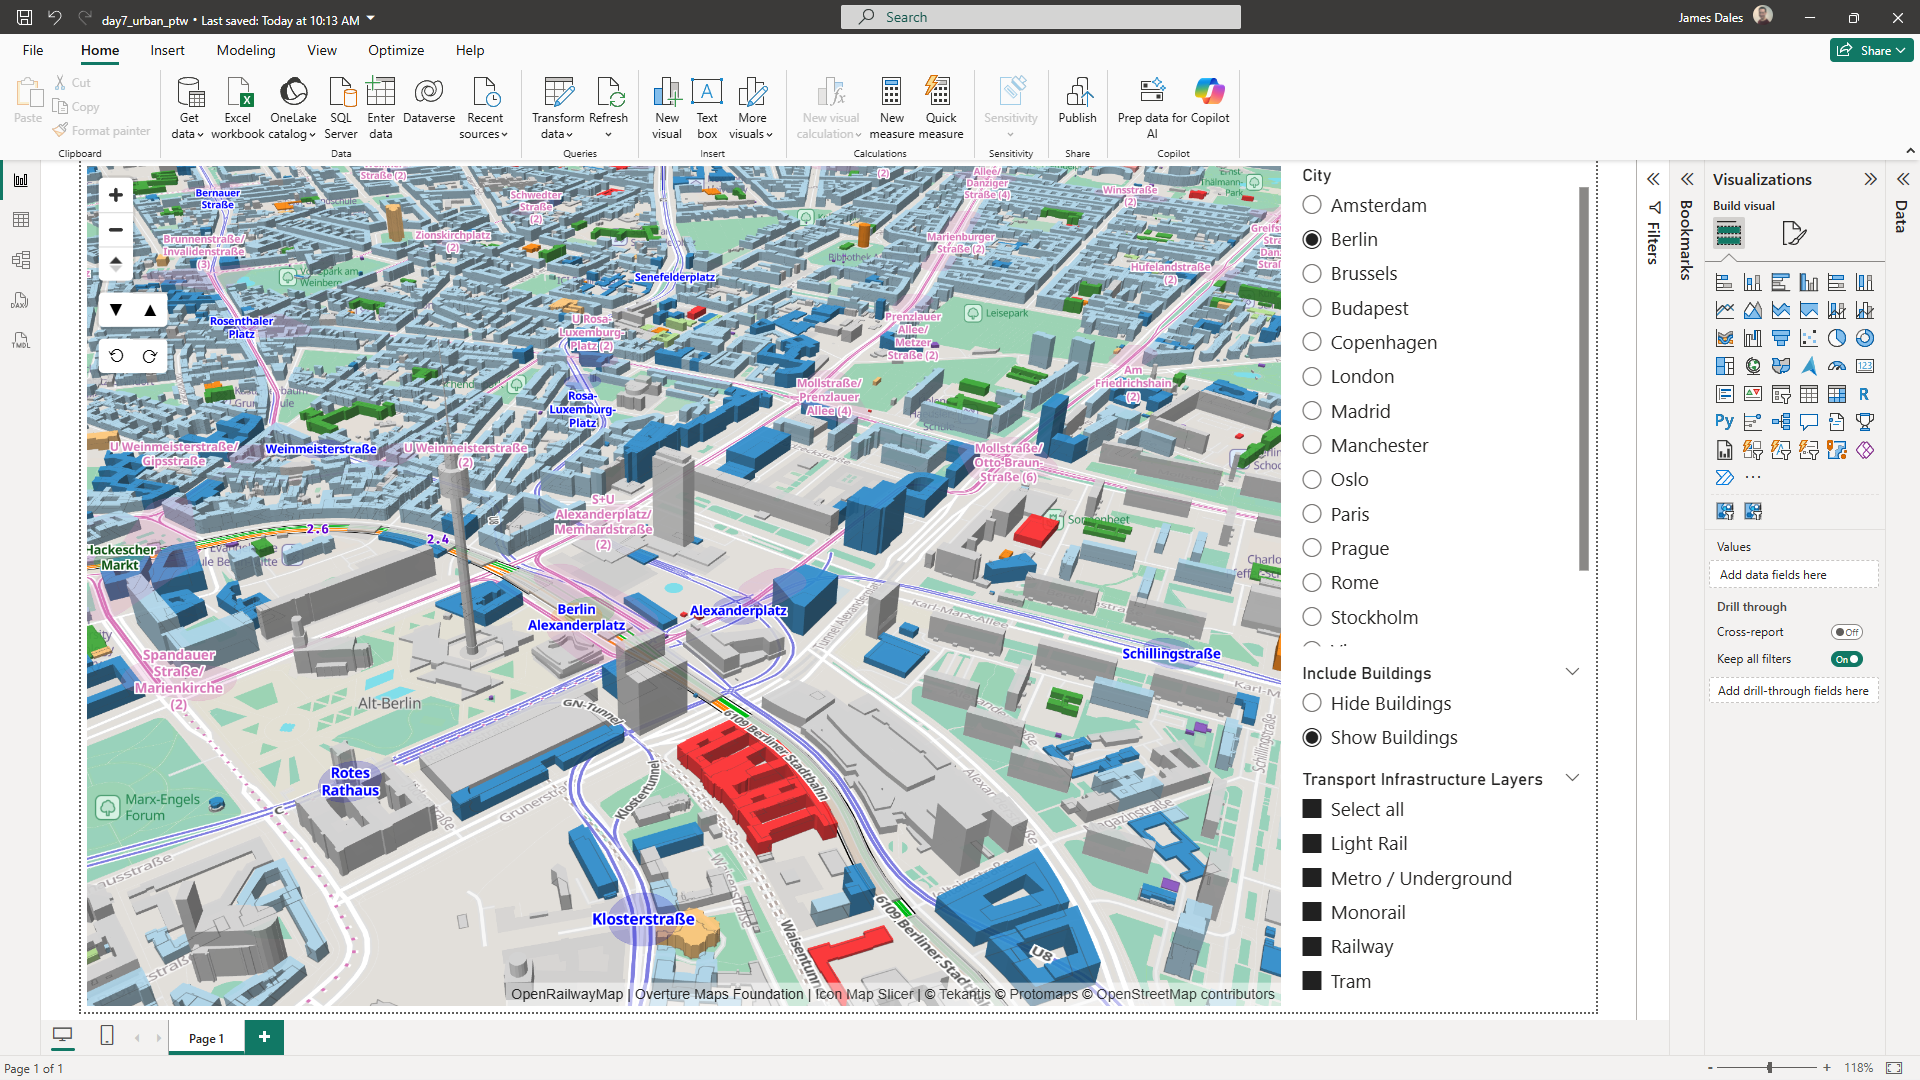Click the map rotate counterclockwise icon
The width and height of the screenshot is (1920, 1080).
coord(116,356)
